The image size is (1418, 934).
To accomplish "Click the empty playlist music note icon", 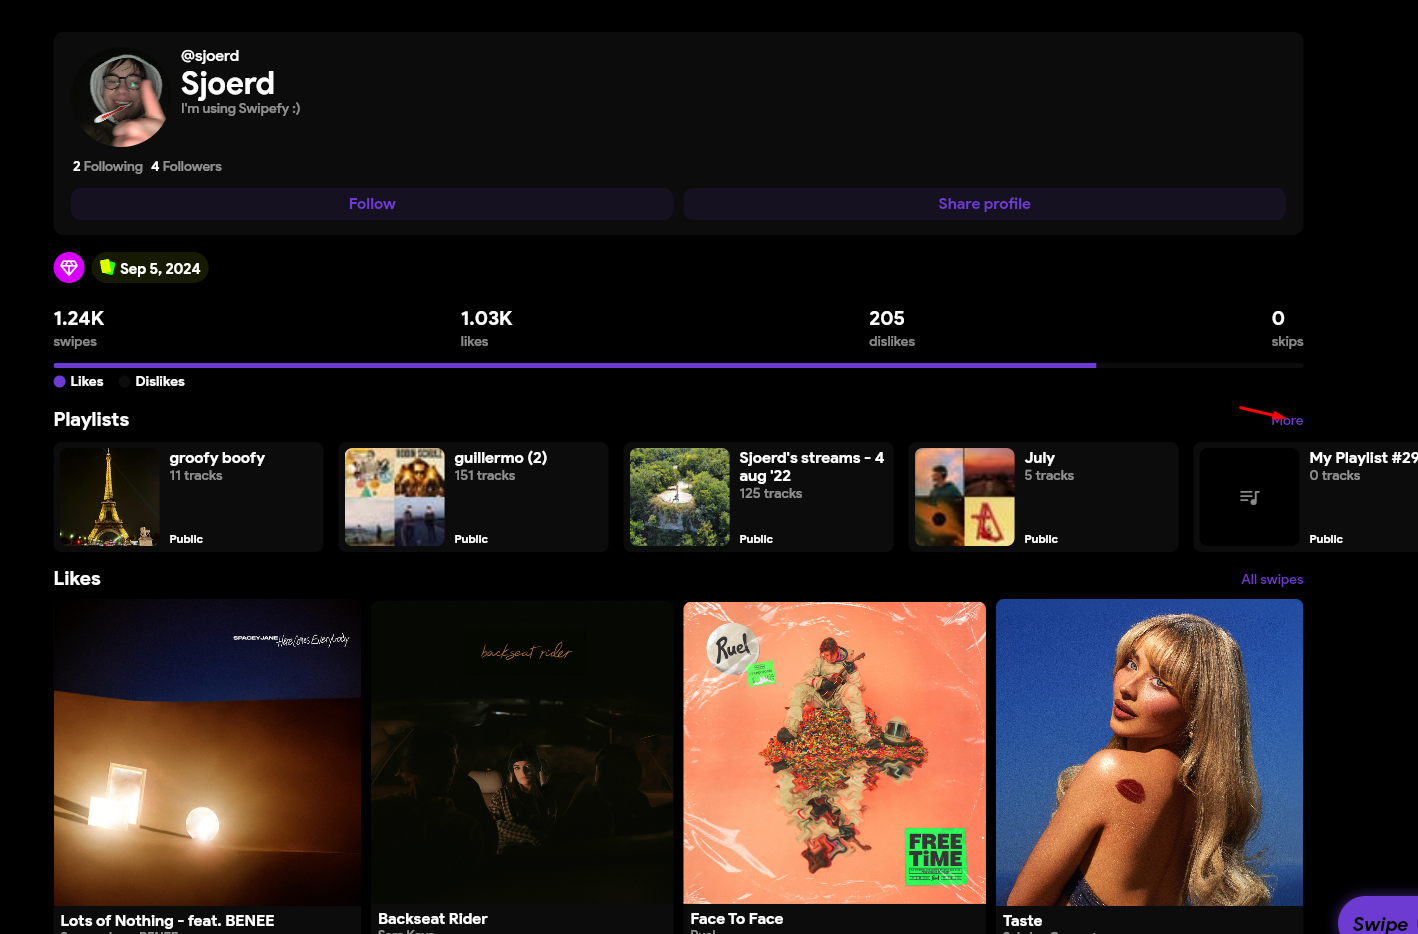I will 1249,497.
